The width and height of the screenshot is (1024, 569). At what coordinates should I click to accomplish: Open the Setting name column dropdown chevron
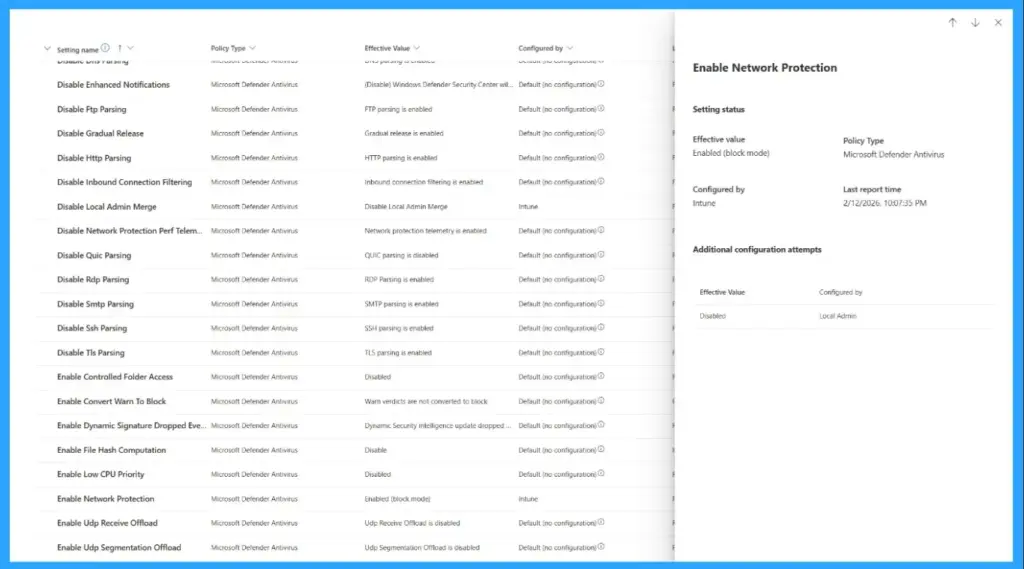coord(131,48)
